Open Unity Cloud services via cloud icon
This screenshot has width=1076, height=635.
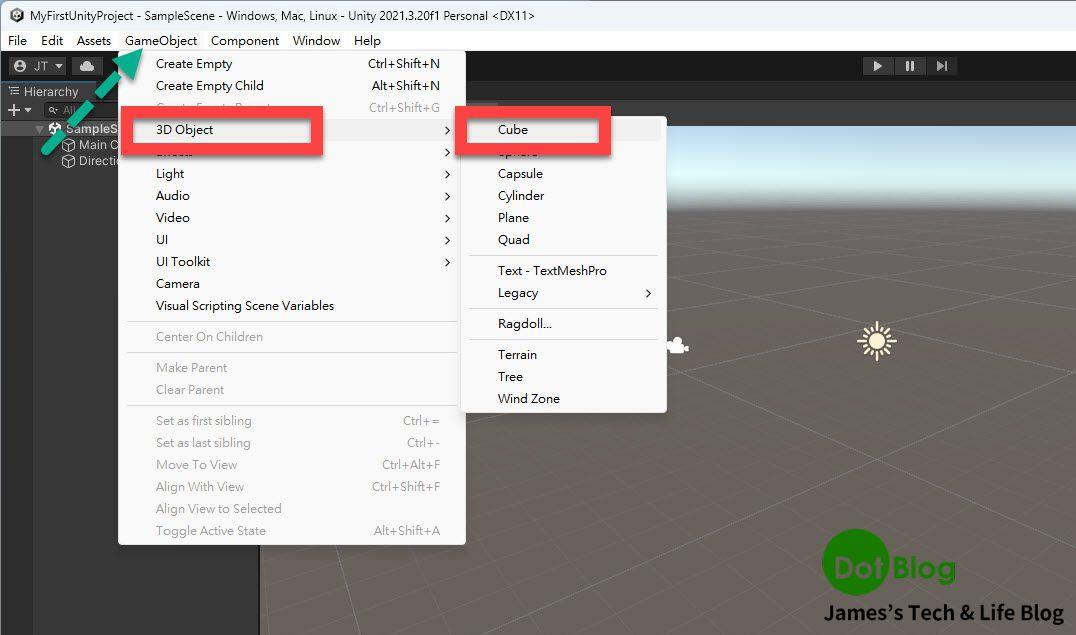point(86,66)
